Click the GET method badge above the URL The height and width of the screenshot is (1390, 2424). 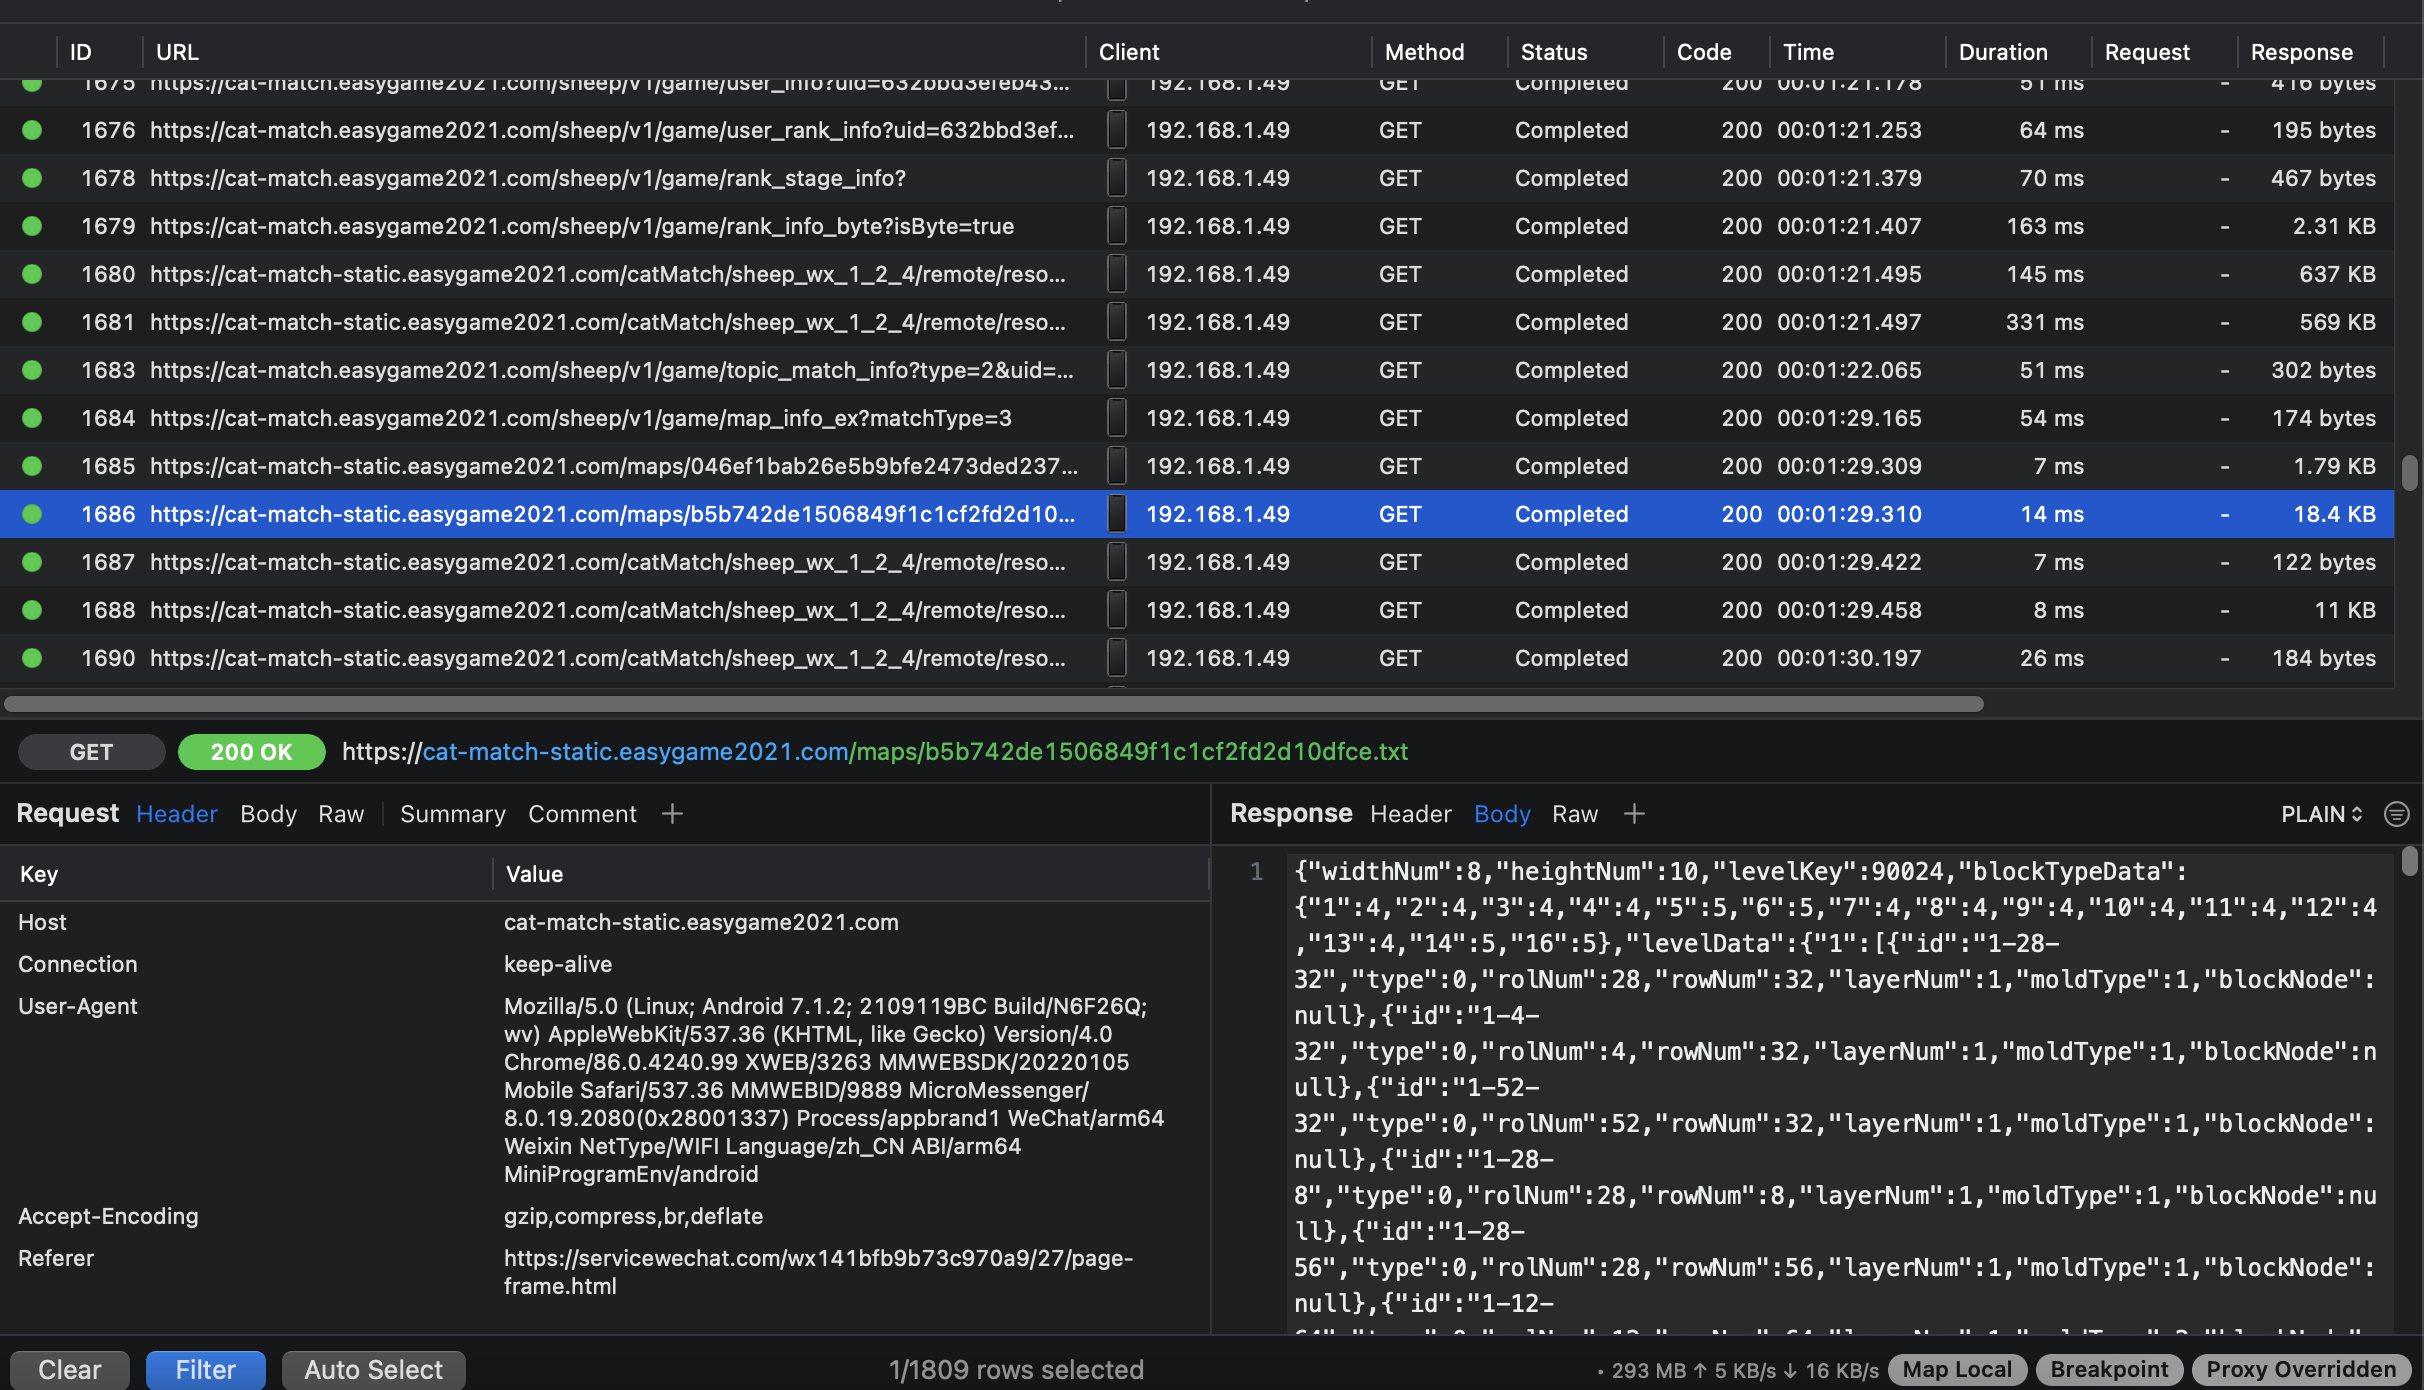click(x=91, y=751)
